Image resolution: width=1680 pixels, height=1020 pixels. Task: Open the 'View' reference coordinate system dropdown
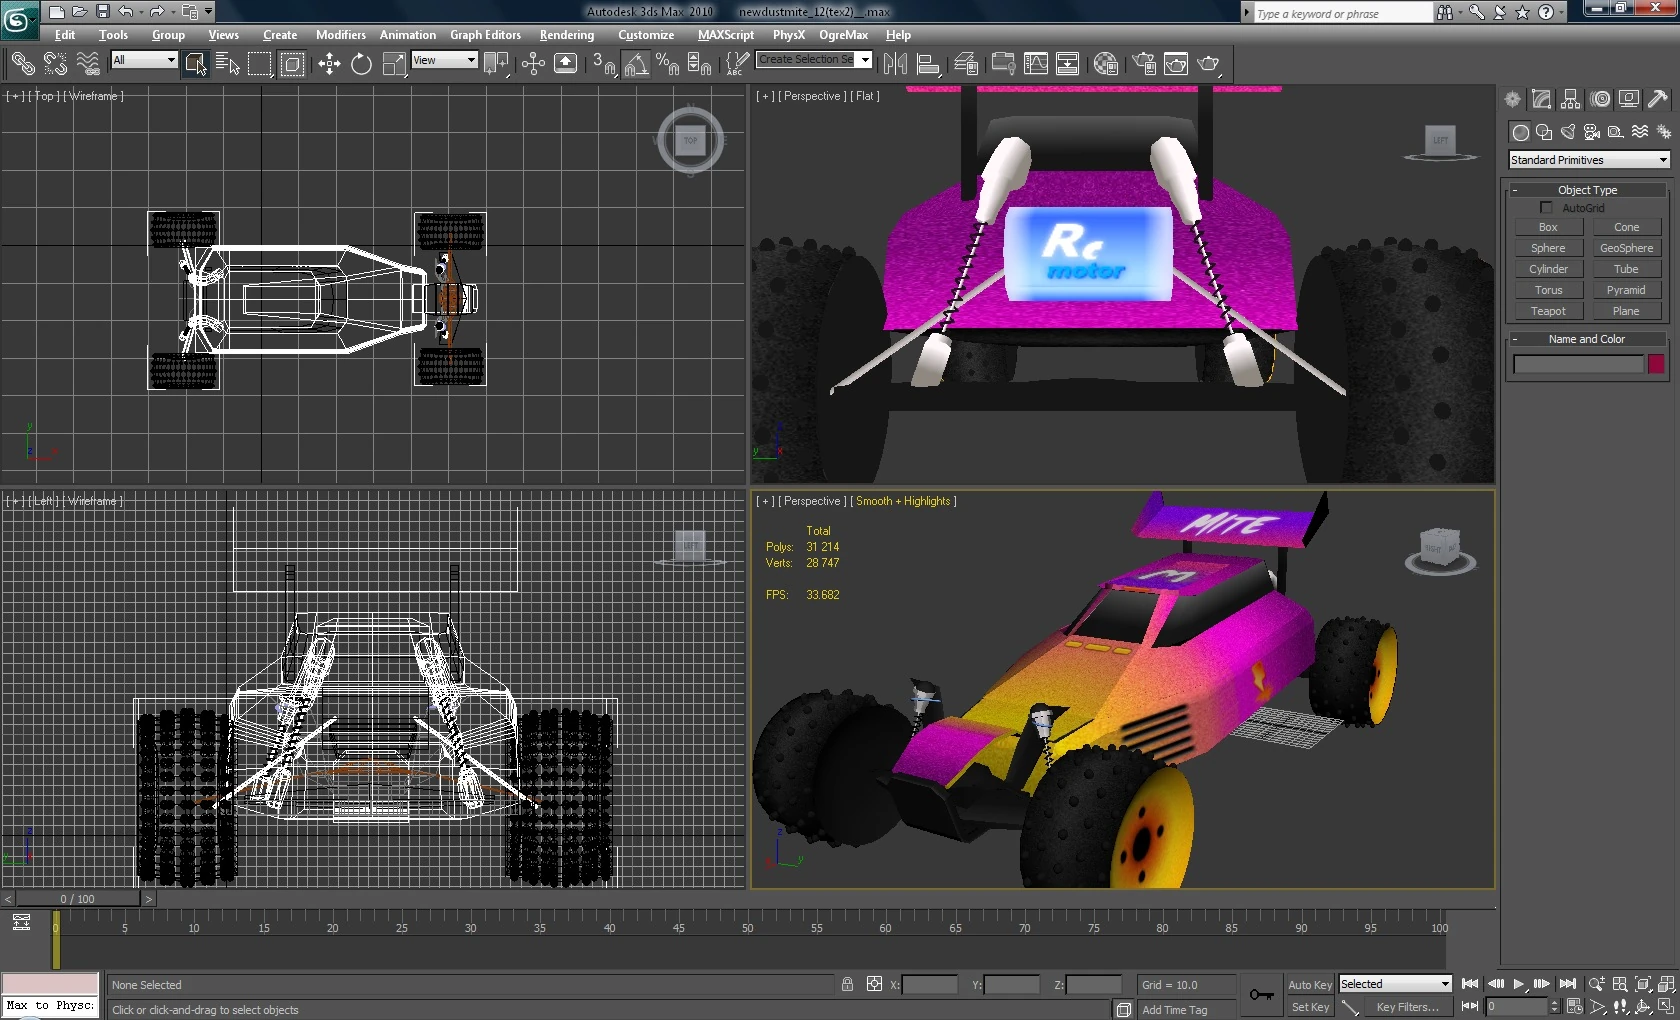tap(444, 60)
